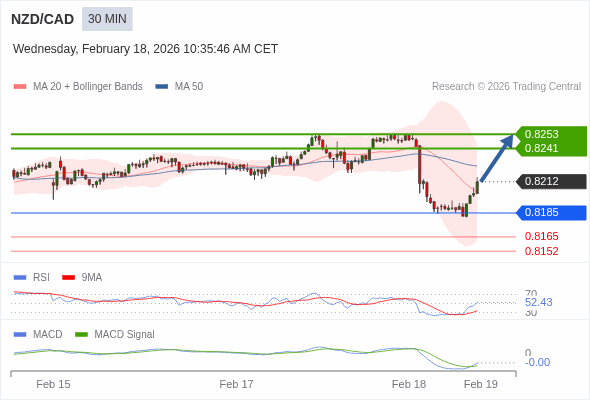Click the 9MA legend label

click(x=92, y=278)
